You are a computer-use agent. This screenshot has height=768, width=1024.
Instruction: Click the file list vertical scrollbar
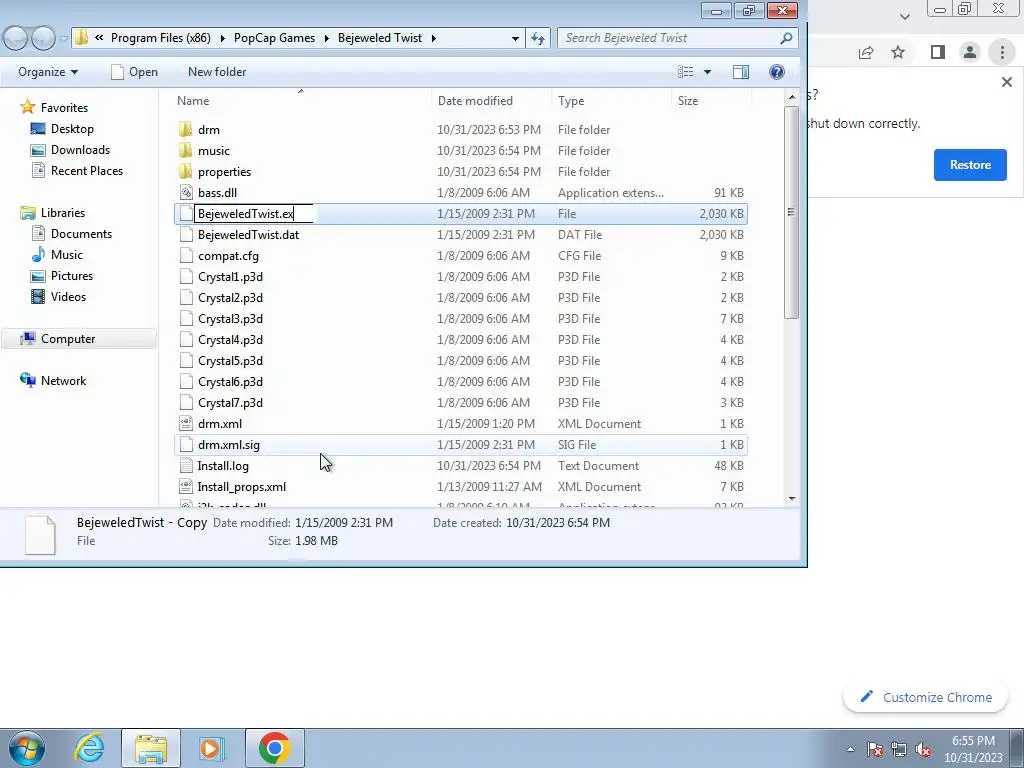[792, 212]
